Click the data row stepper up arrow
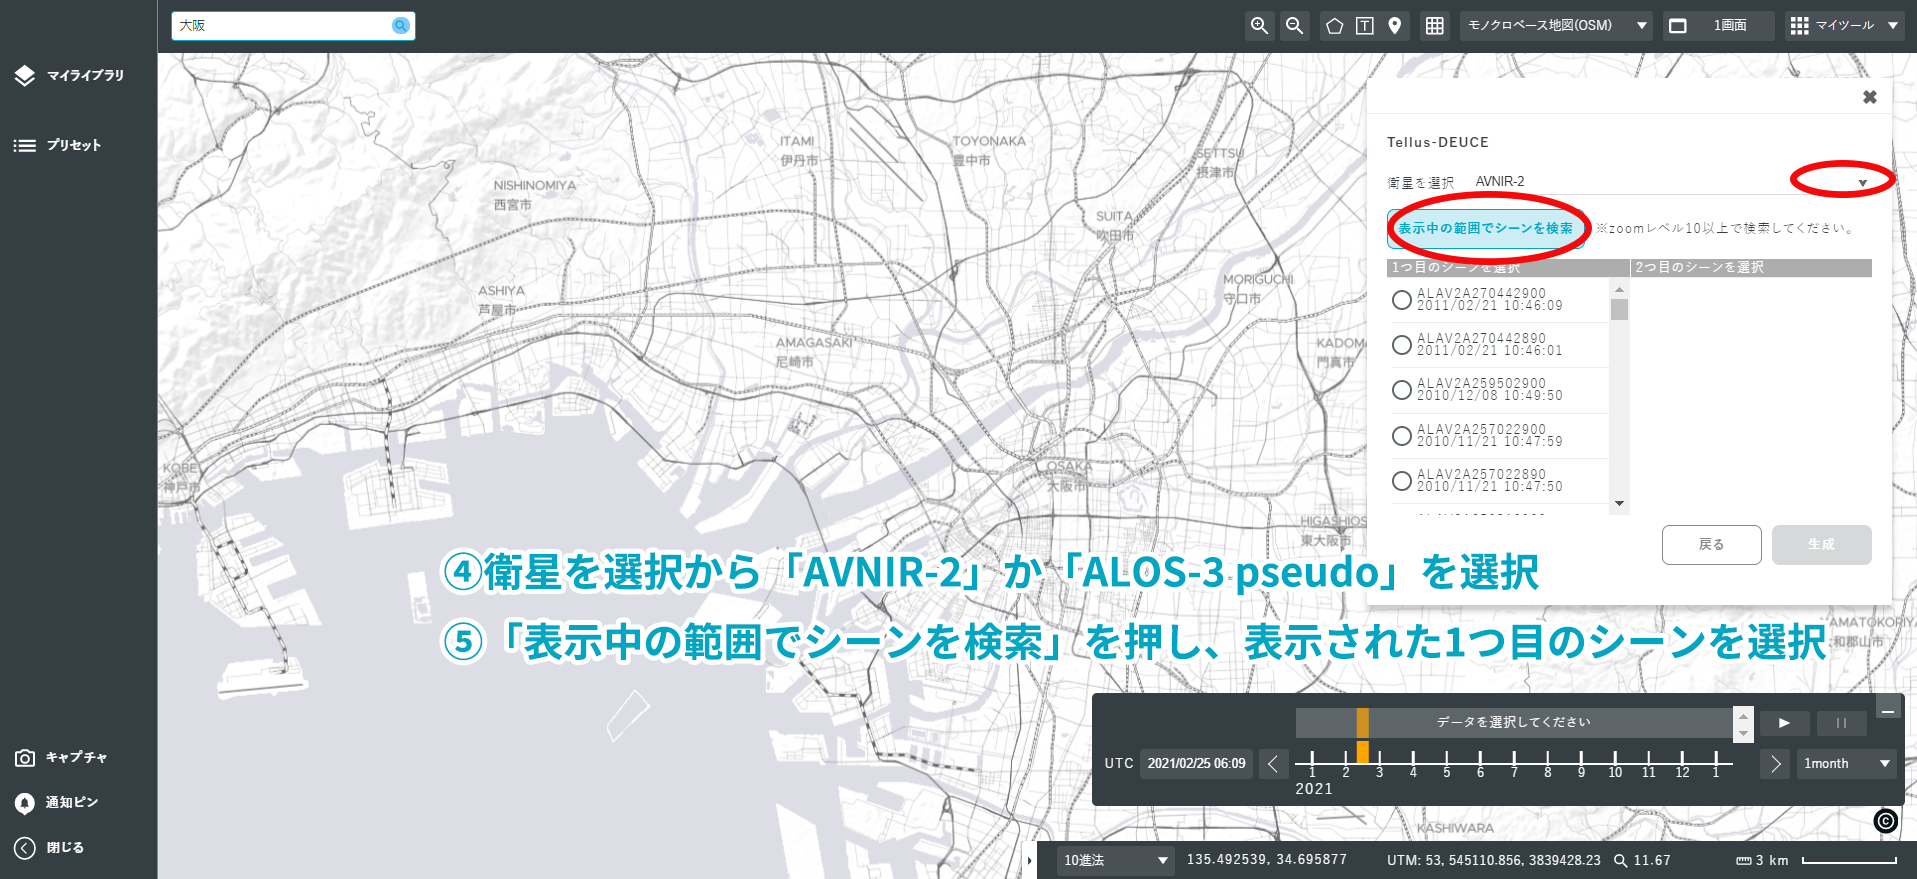Viewport: 1917px width, 879px height. point(1744,715)
